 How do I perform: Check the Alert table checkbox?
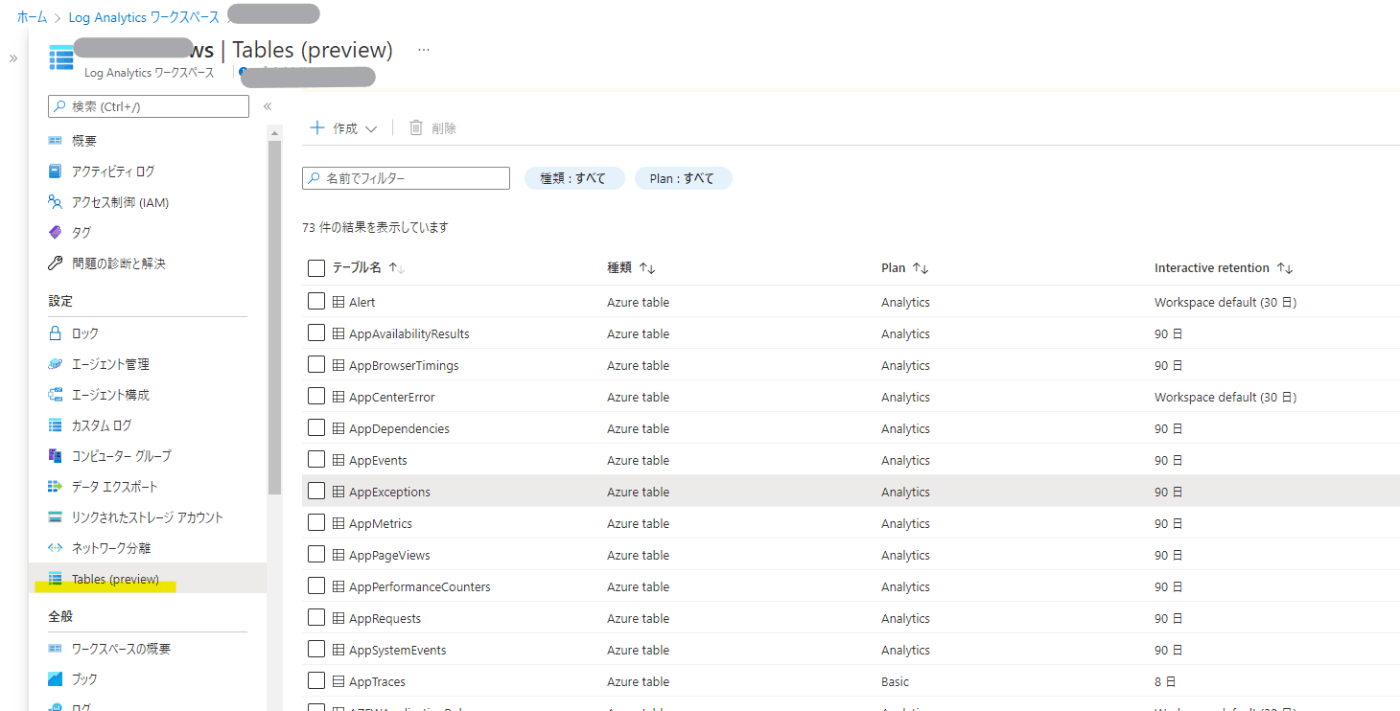point(316,301)
